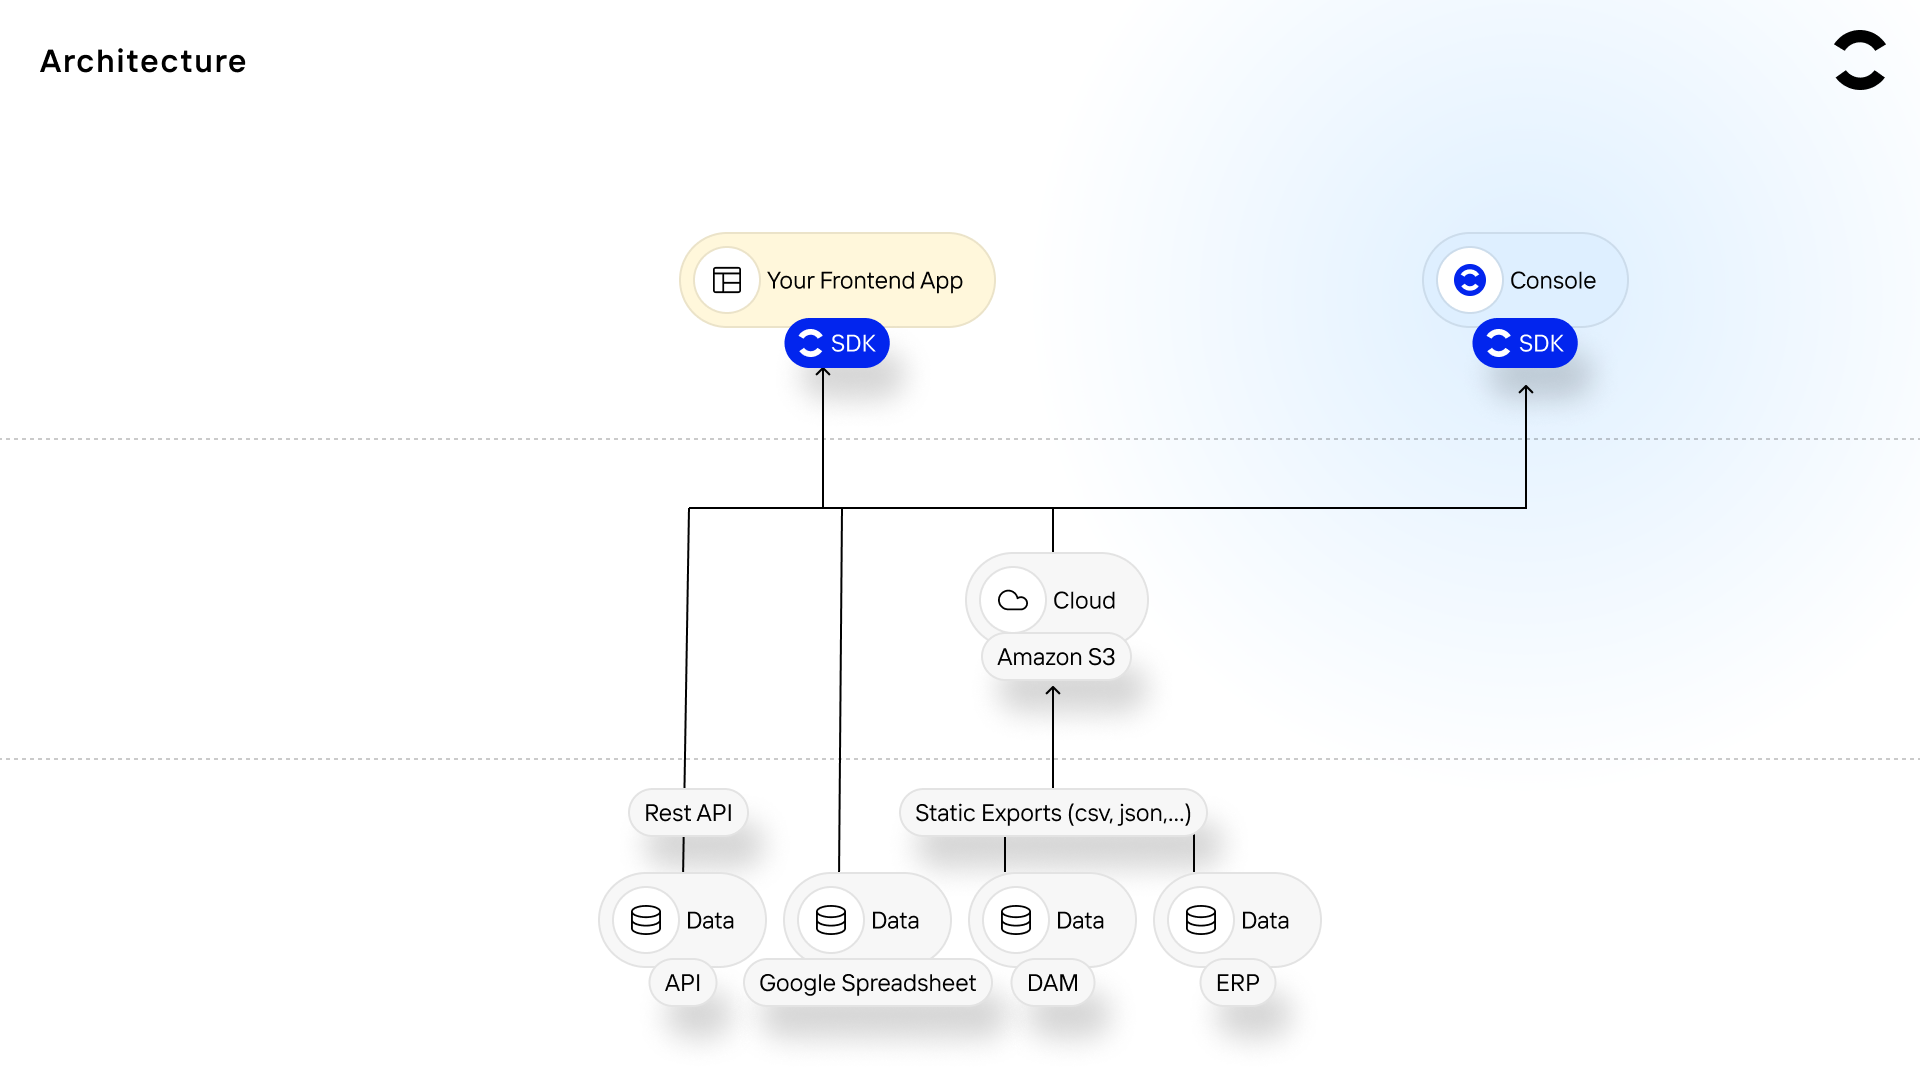This screenshot has height=1080, width=1920.
Task: Click the Data icon for Google Spreadsheet
Action: [x=829, y=919]
